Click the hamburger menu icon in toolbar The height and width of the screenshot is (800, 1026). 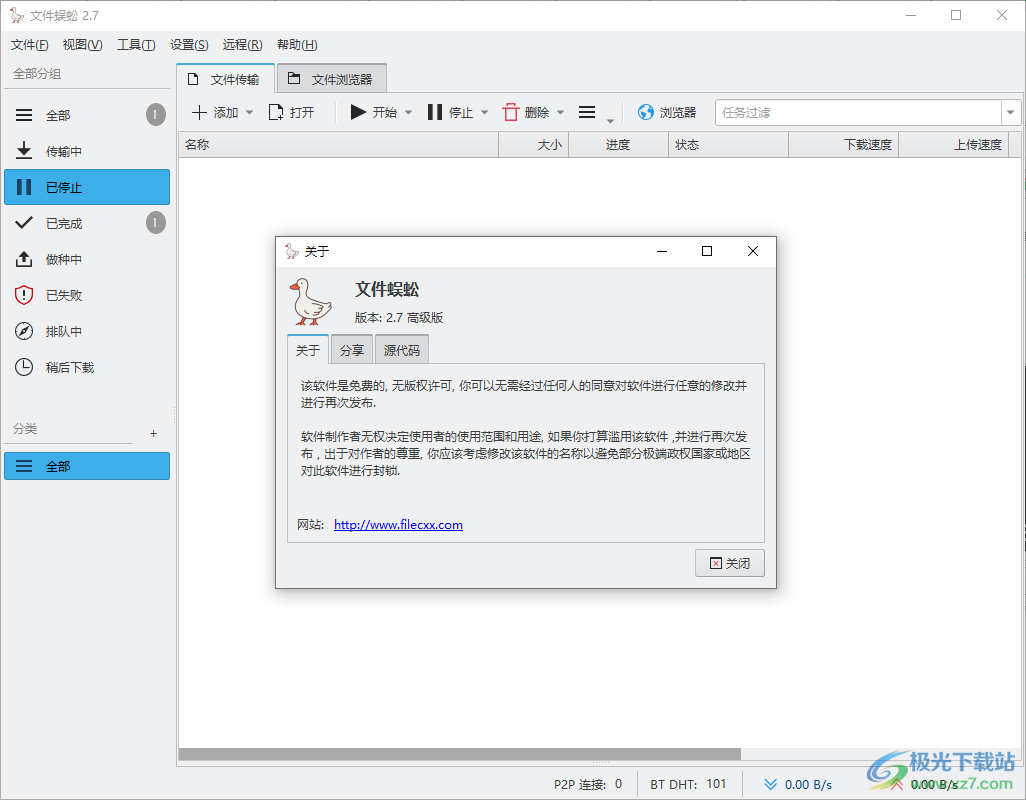[587, 112]
